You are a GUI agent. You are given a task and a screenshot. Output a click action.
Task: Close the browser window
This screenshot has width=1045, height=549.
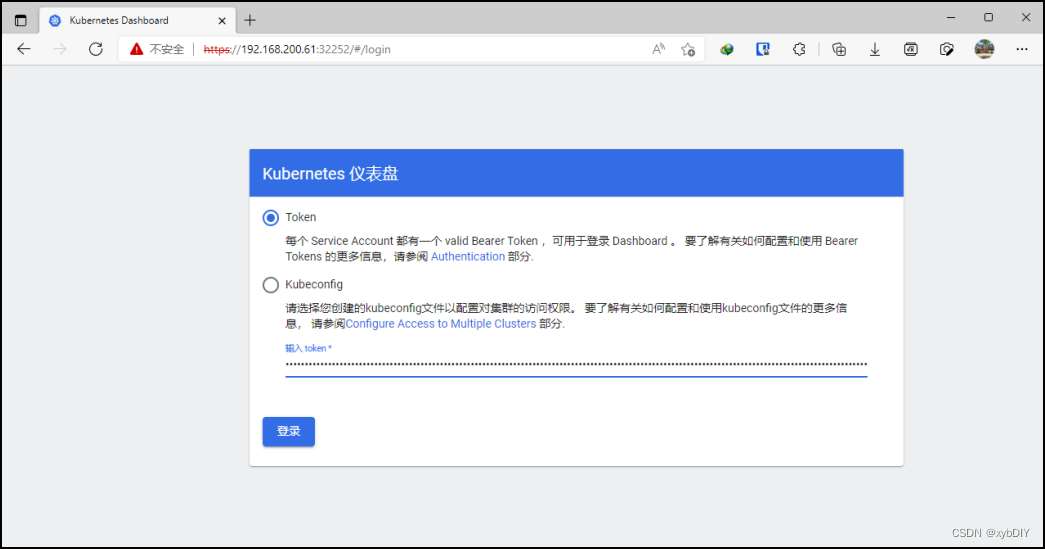1026,18
